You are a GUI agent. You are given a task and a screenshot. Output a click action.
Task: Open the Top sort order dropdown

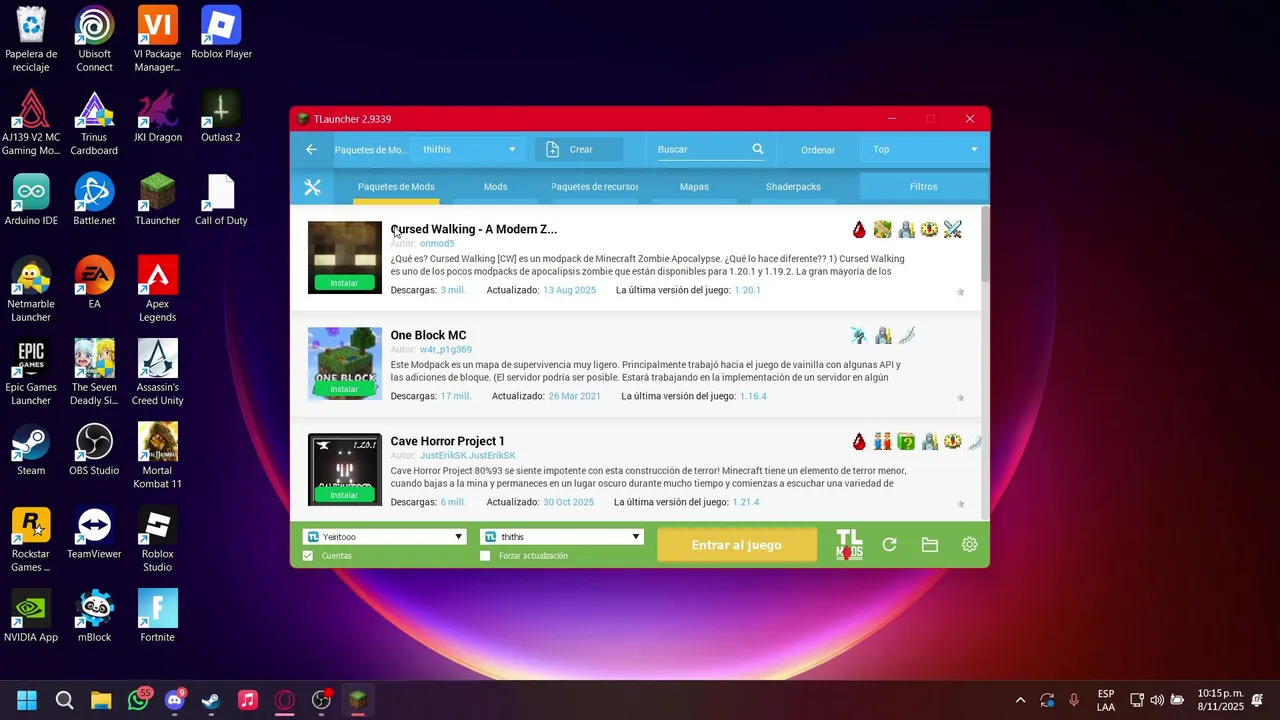click(924, 150)
